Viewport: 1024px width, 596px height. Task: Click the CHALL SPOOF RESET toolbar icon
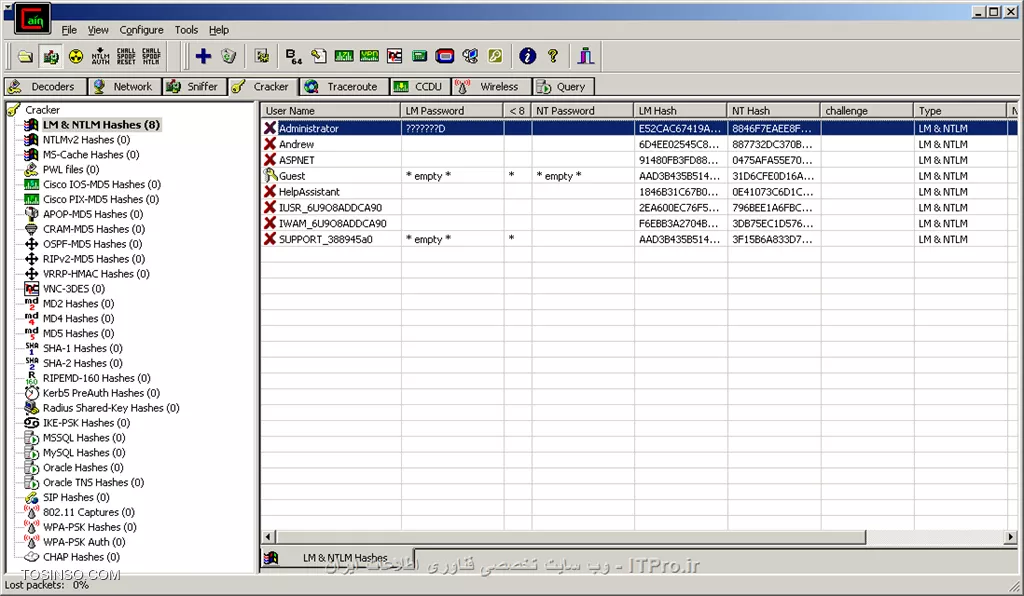126,56
